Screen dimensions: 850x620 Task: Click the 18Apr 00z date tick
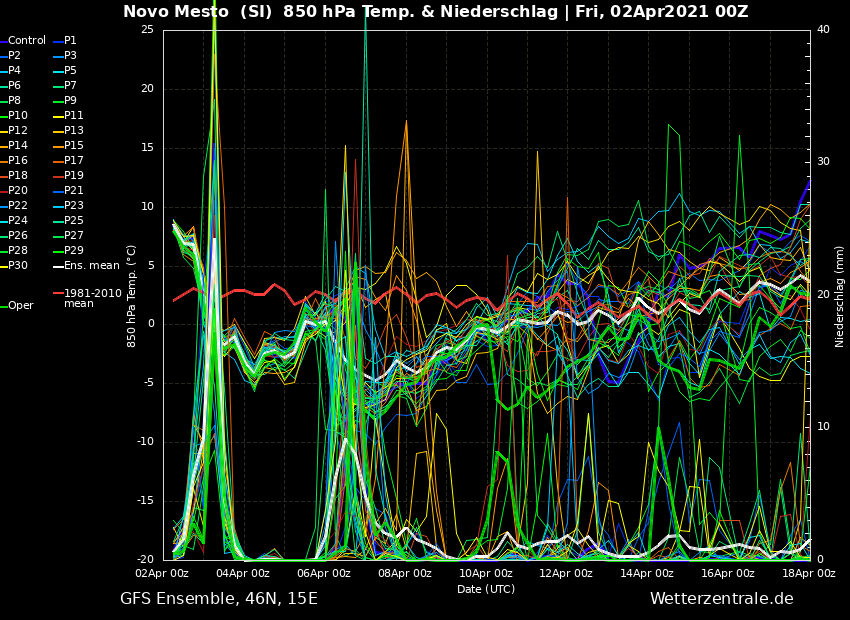[x=808, y=574]
